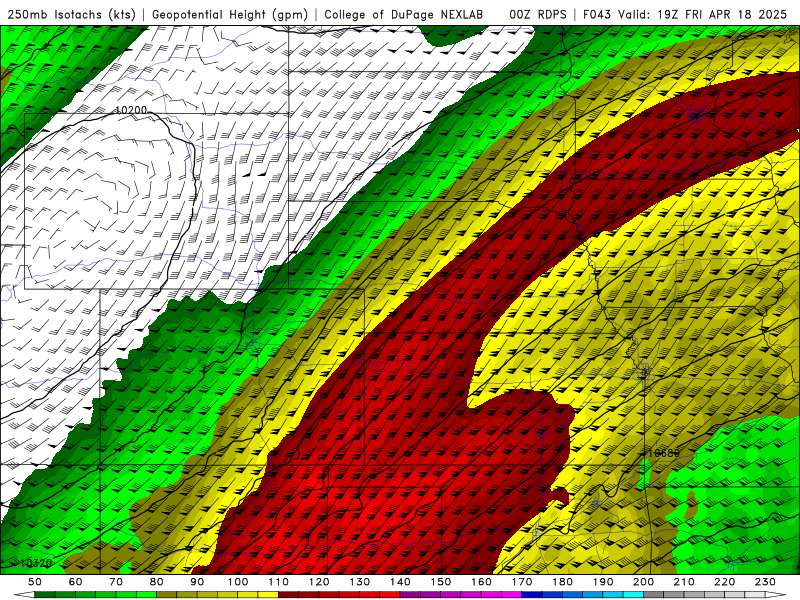Click the 130 value on the color scale
This screenshot has height=600, width=800.
[x=360, y=582]
